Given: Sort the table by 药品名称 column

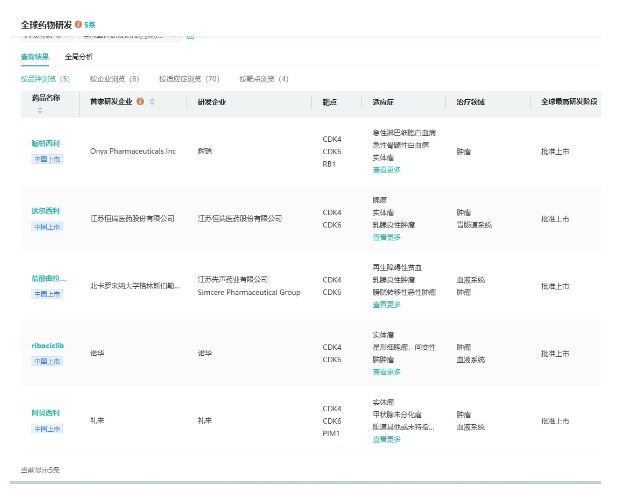Looking at the screenshot, I should click(41, 110).
